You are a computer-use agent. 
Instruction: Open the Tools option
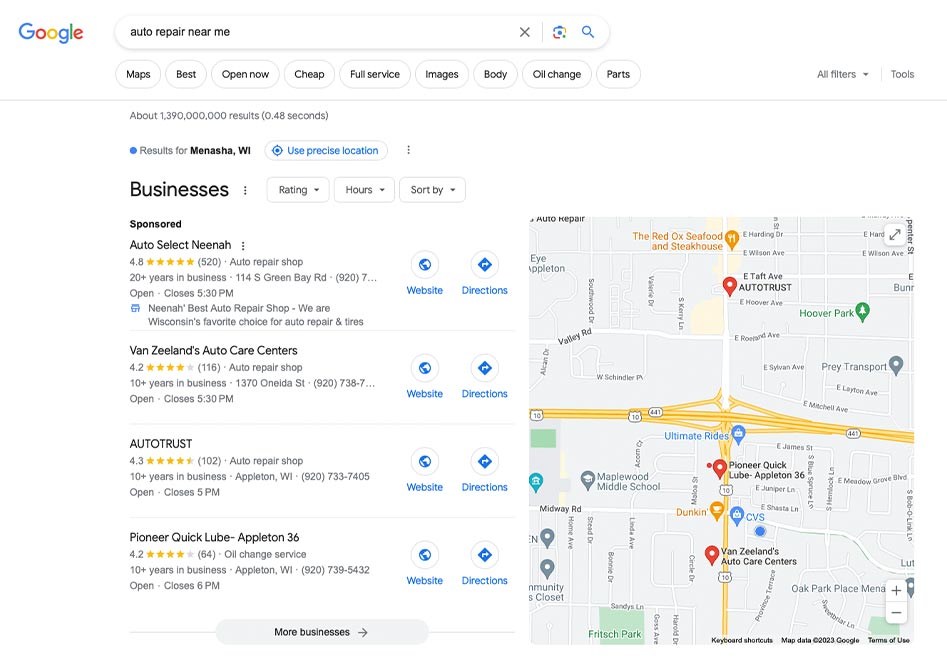[902, 74]
